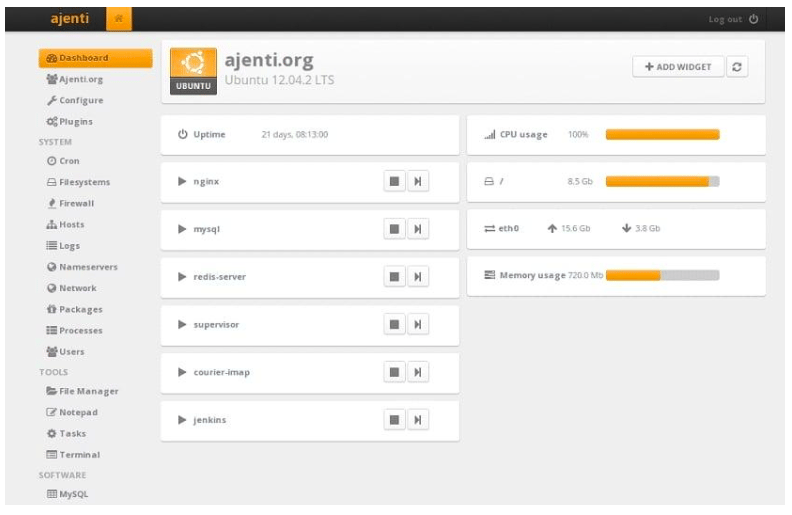The width and height of the screenshot is (792, 515).
Task: Click the disk icon beside root path
Action: (489, 181)
